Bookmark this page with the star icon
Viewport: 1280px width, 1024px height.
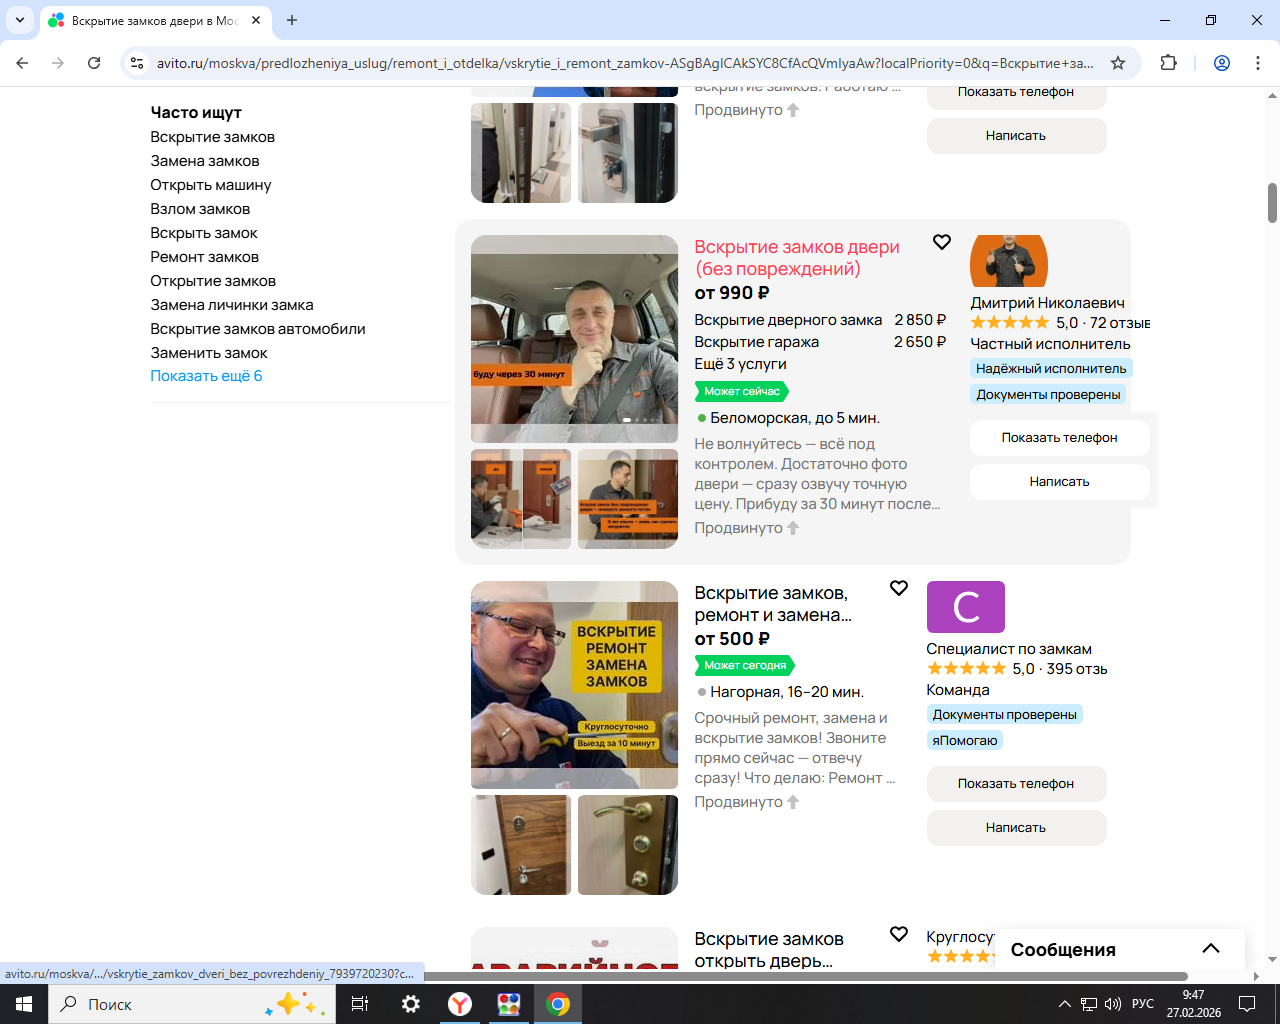tap(1118, 63)
